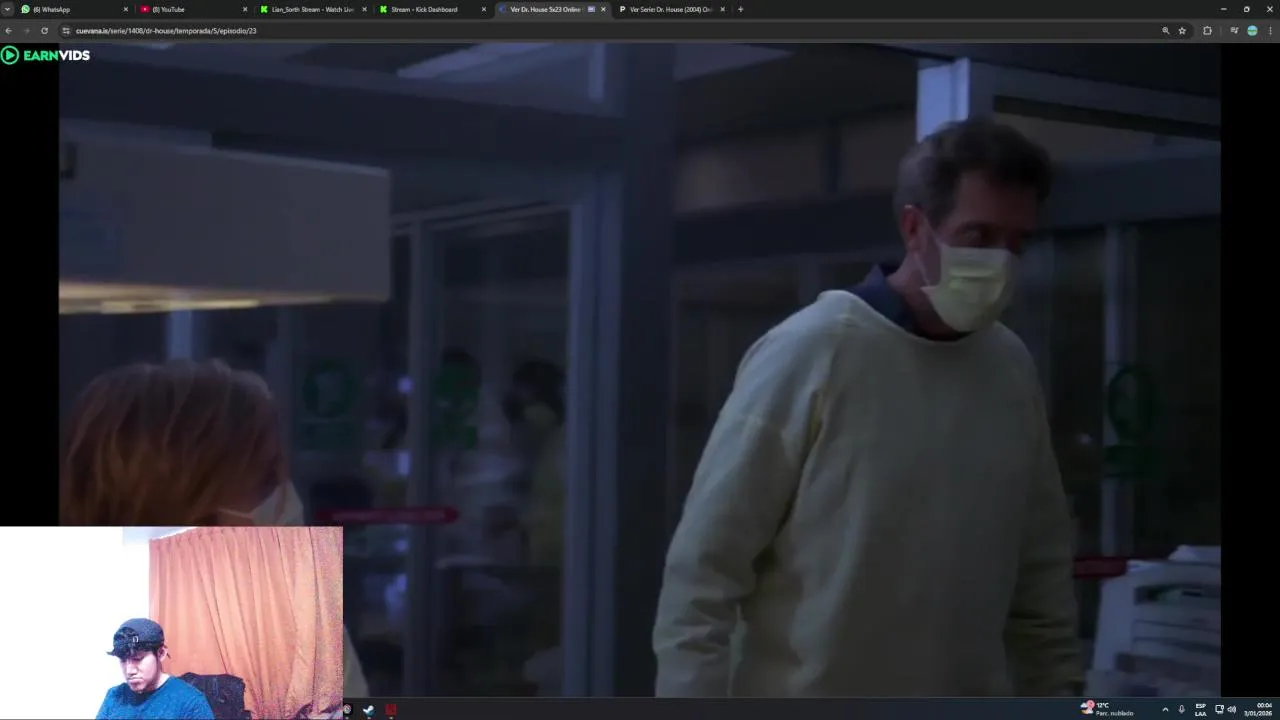Screen dimensions: 1280x720
Task: Open the Stream - Kick Dashboard tab
Action: pyautogui.click(x=432, y=9)
